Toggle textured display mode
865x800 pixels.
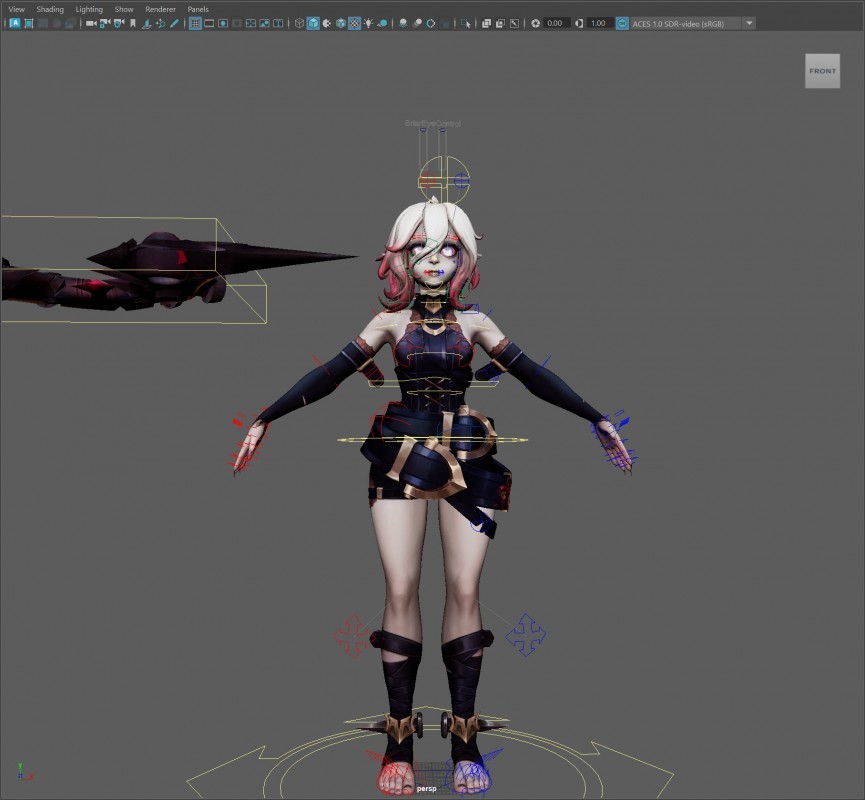pos(354,23)
